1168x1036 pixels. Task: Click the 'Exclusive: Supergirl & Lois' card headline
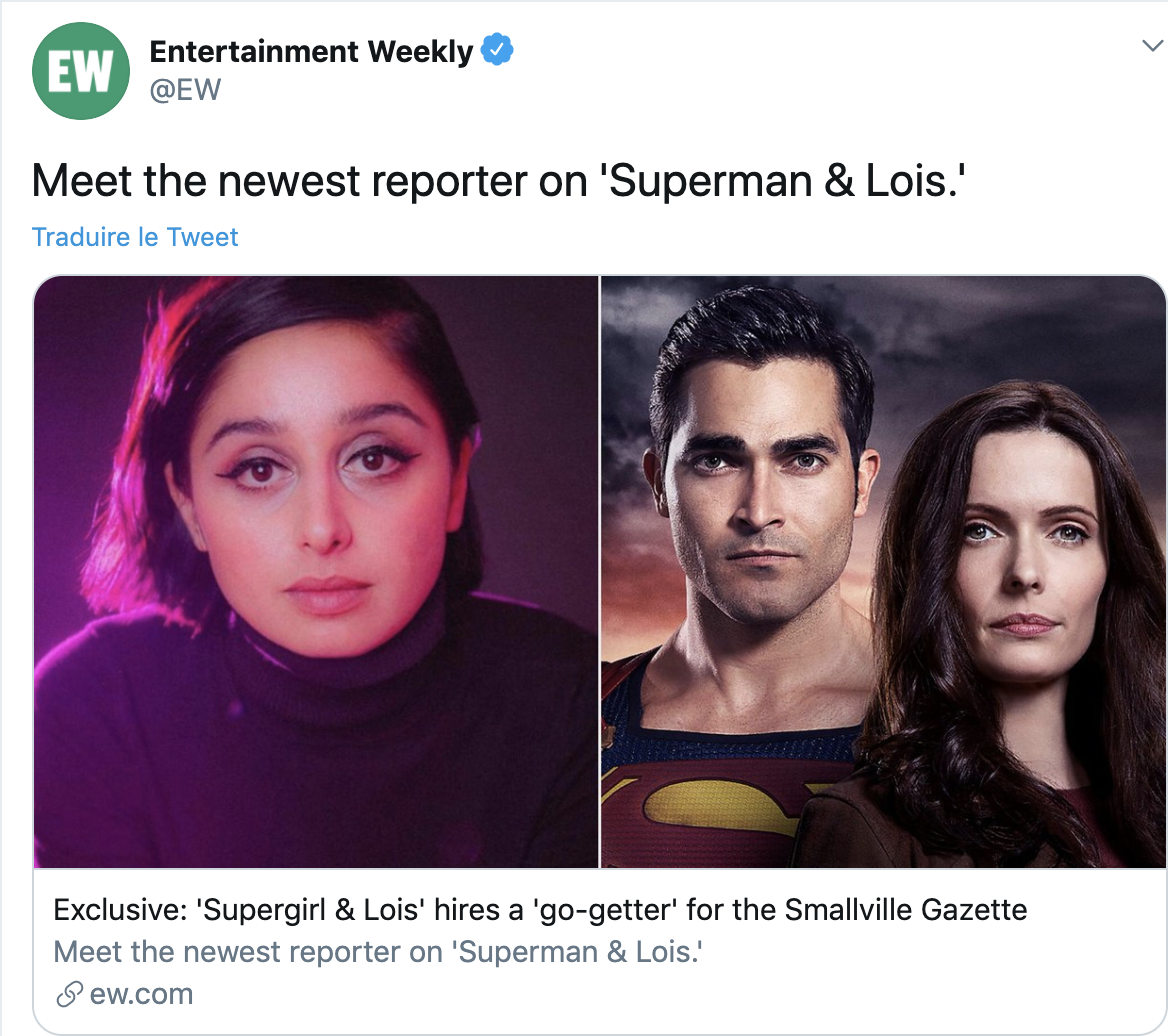pos(540,910)
